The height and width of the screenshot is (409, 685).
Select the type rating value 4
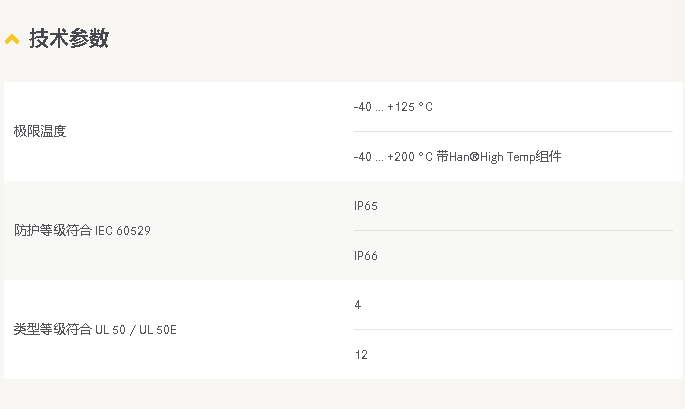point(357,305)
